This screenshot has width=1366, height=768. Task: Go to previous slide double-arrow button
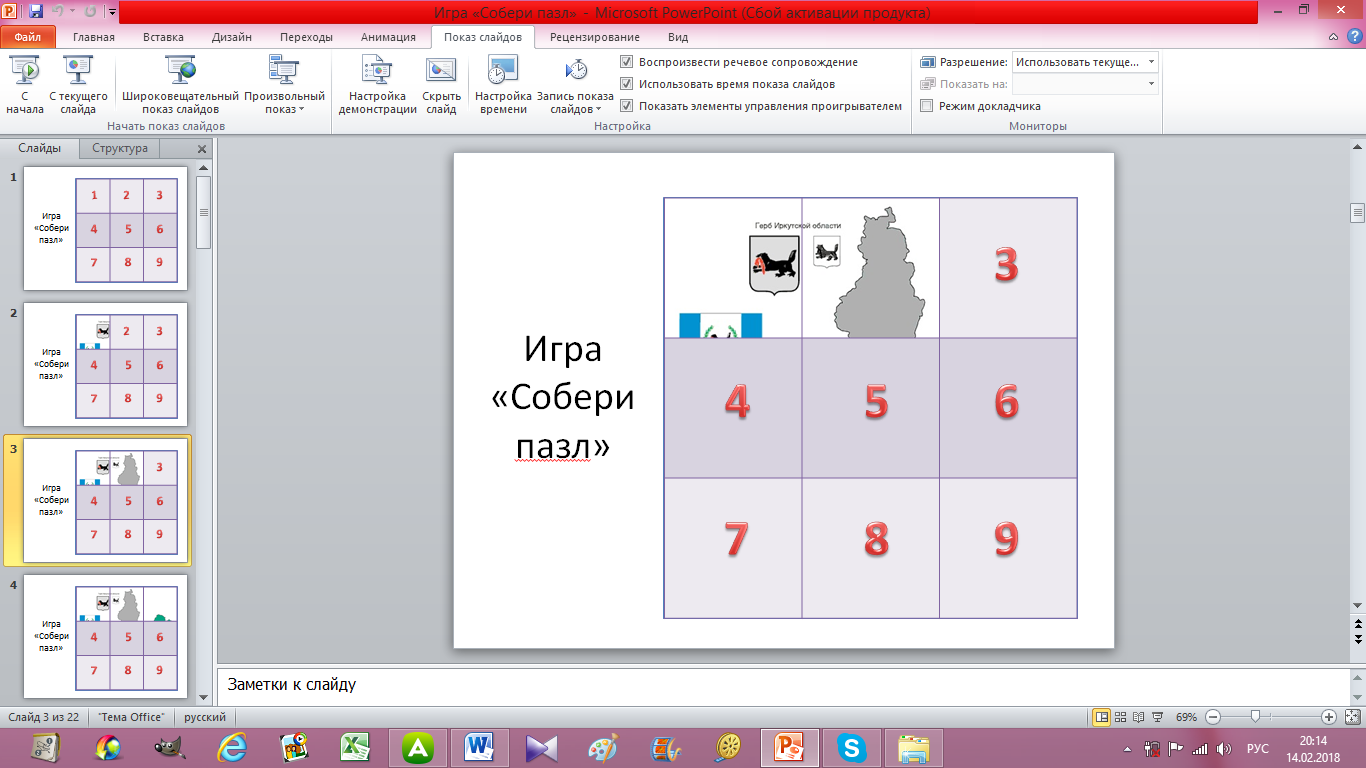coord(1357,622)
